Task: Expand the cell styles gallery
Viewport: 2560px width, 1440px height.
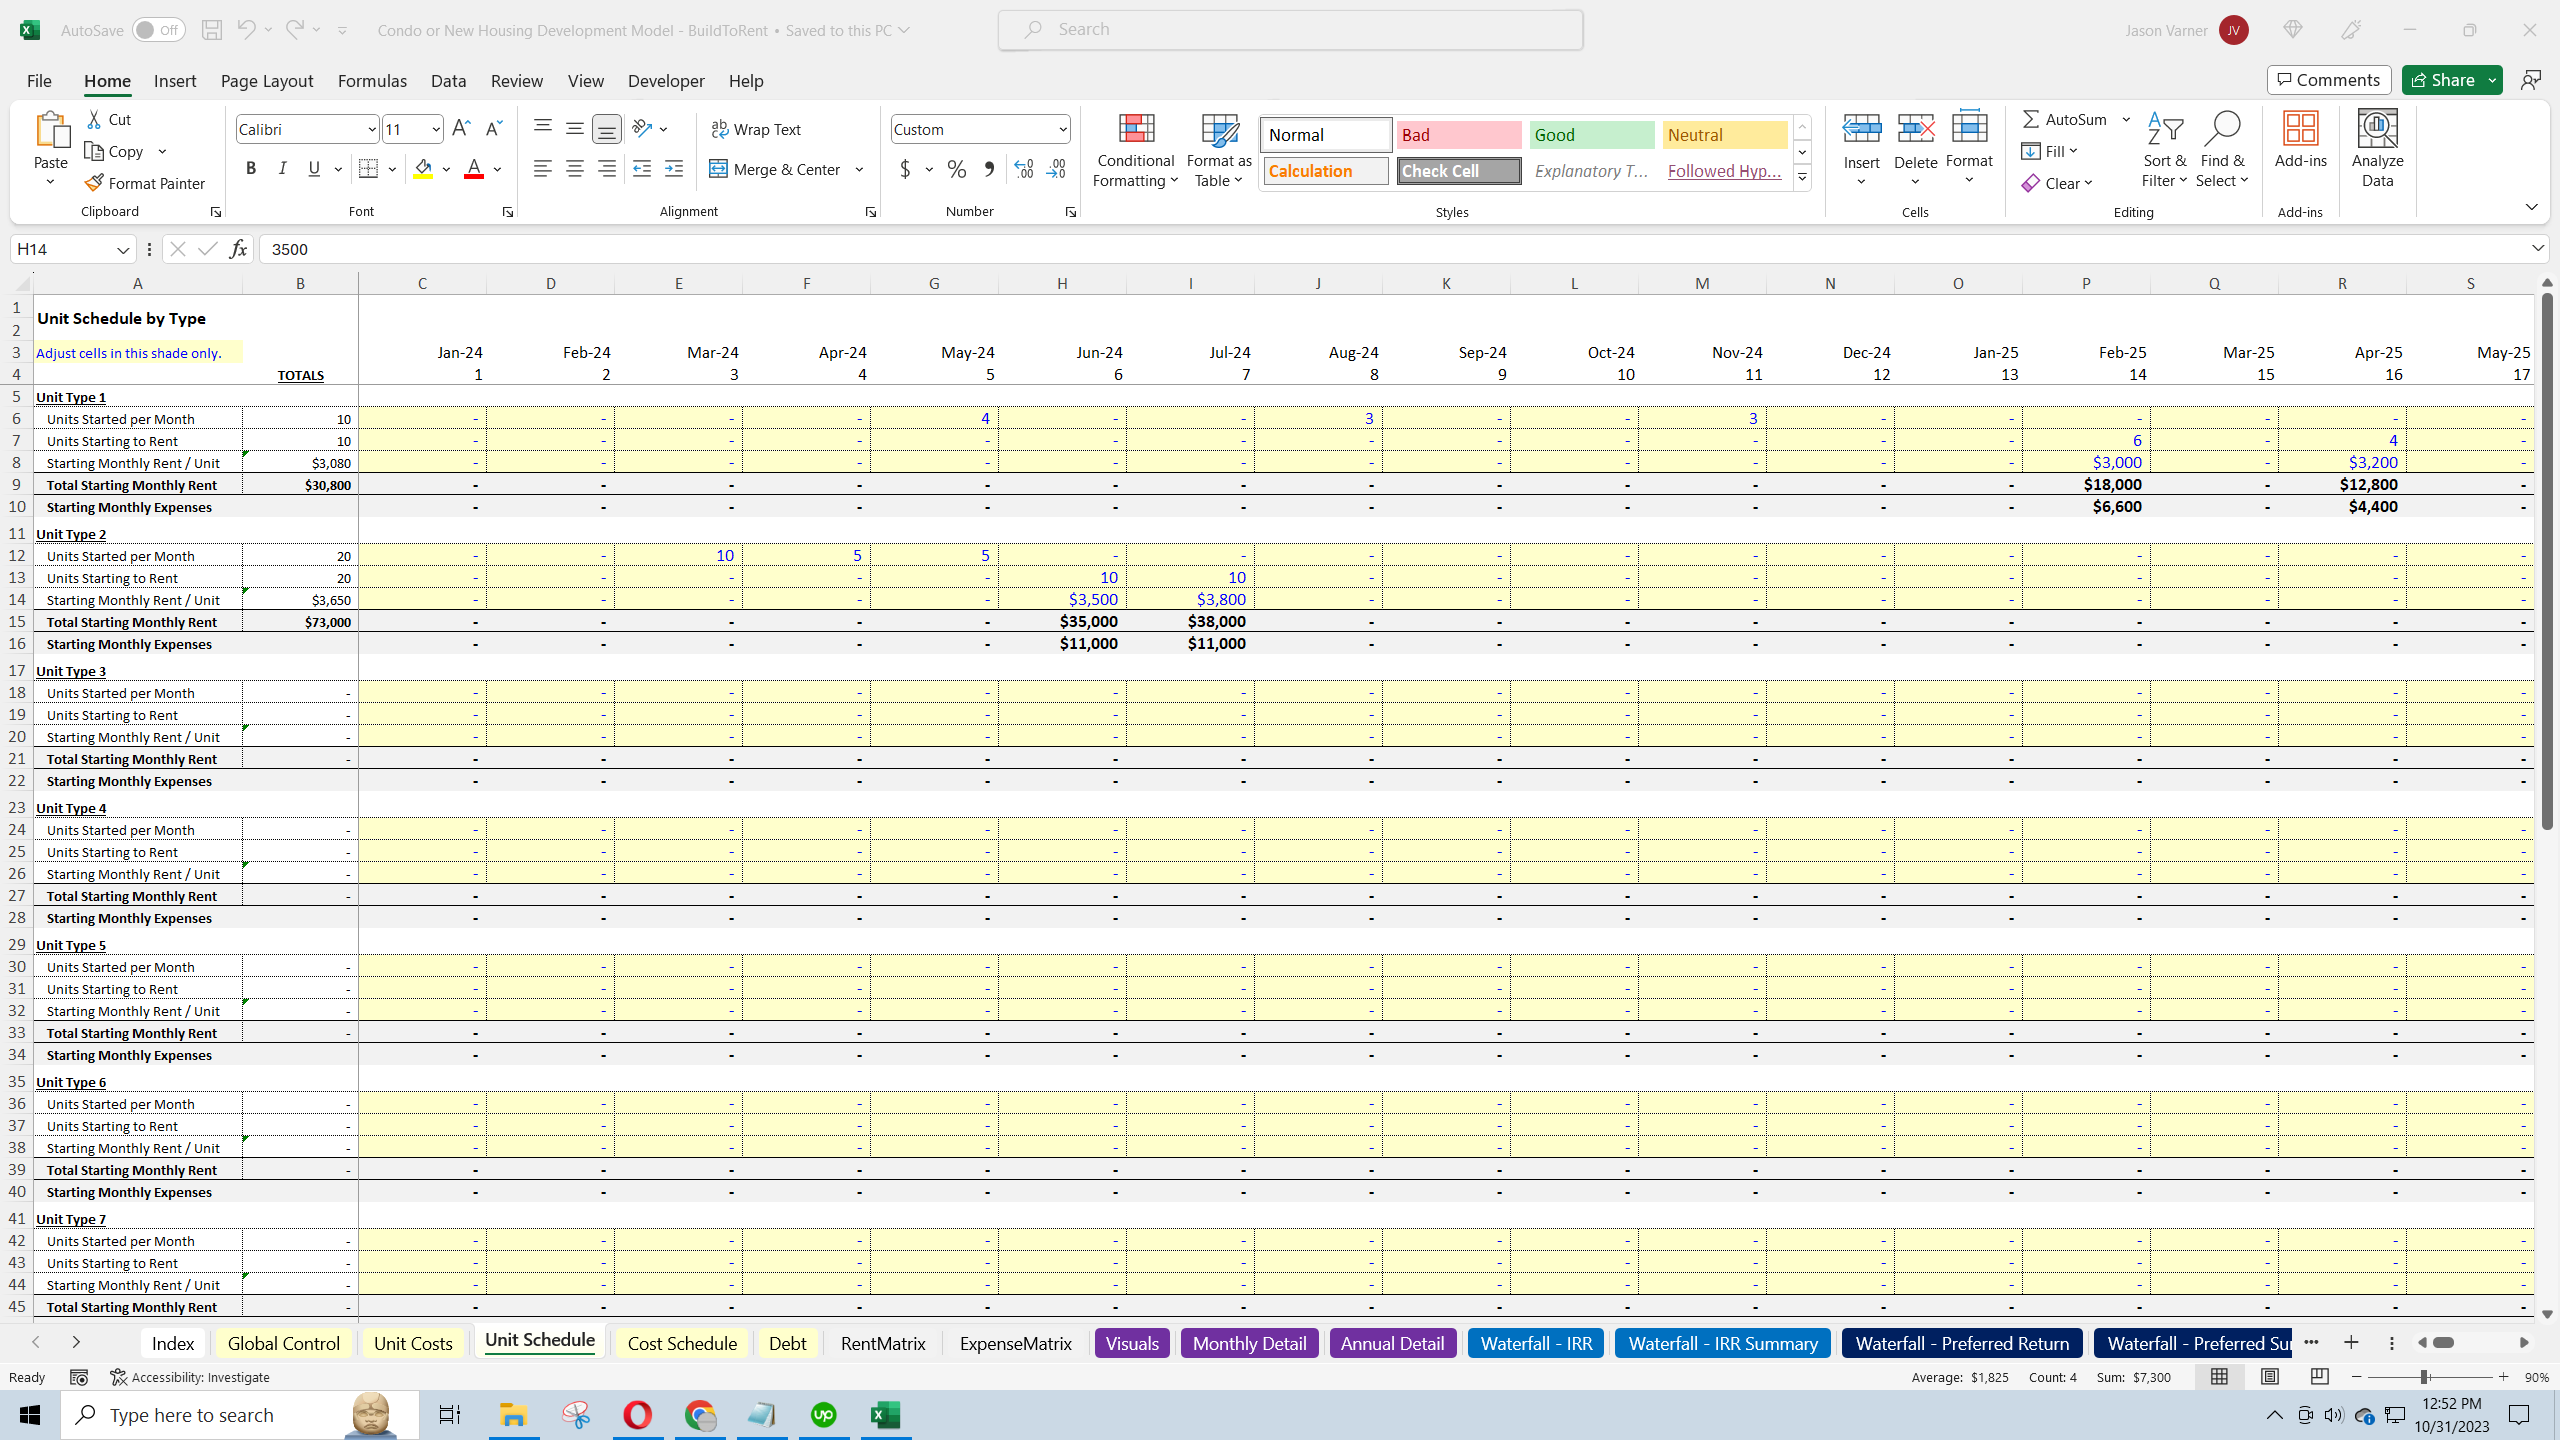Action: pyautogui.click(x=1802, y=178)
